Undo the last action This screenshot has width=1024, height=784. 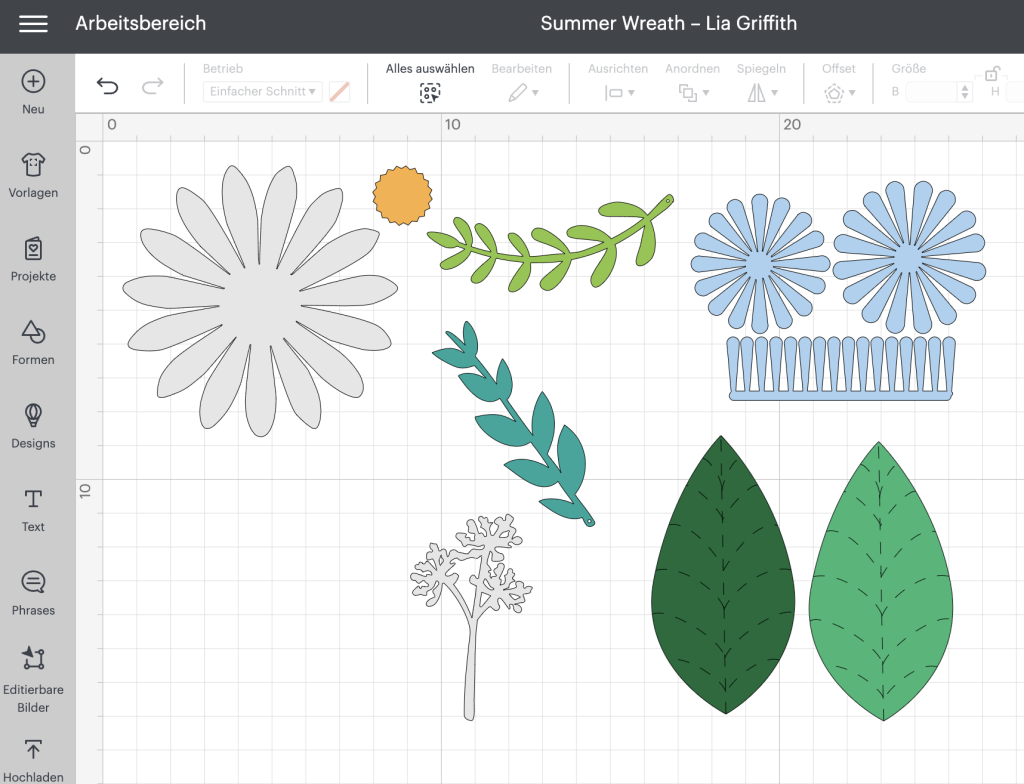107,86
